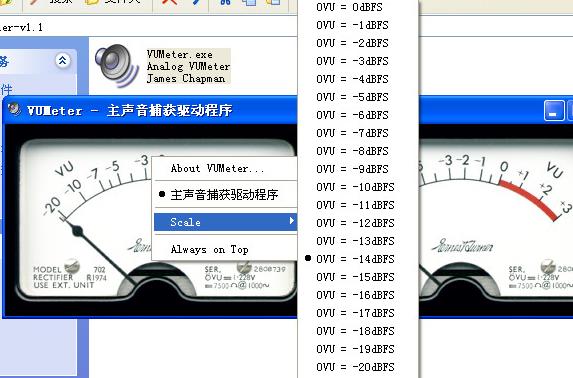Open VUMeter.exe speaker application icon
The width and height of the screenshot is (573, 378).
tap(117, 66)
